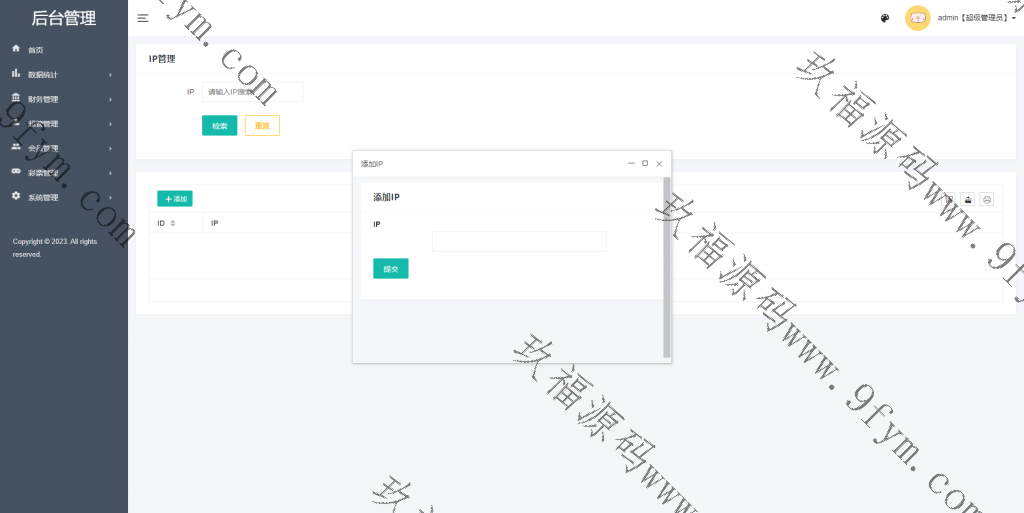Image resolution: width=1024 pixels, height=513 pixels.
Task: Click the export icon in table toolbar
Action: [x=968, y=199]
